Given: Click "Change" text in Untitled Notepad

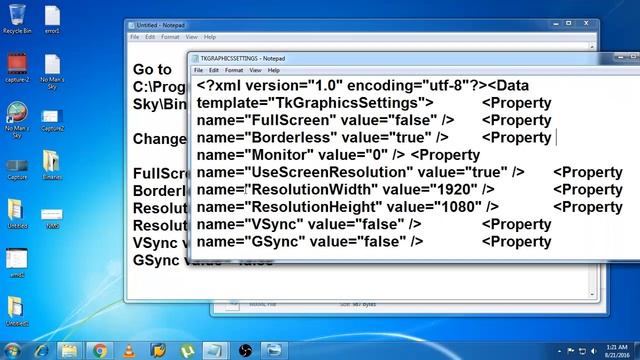Looking at the screenshot, I should coord(159,139).
